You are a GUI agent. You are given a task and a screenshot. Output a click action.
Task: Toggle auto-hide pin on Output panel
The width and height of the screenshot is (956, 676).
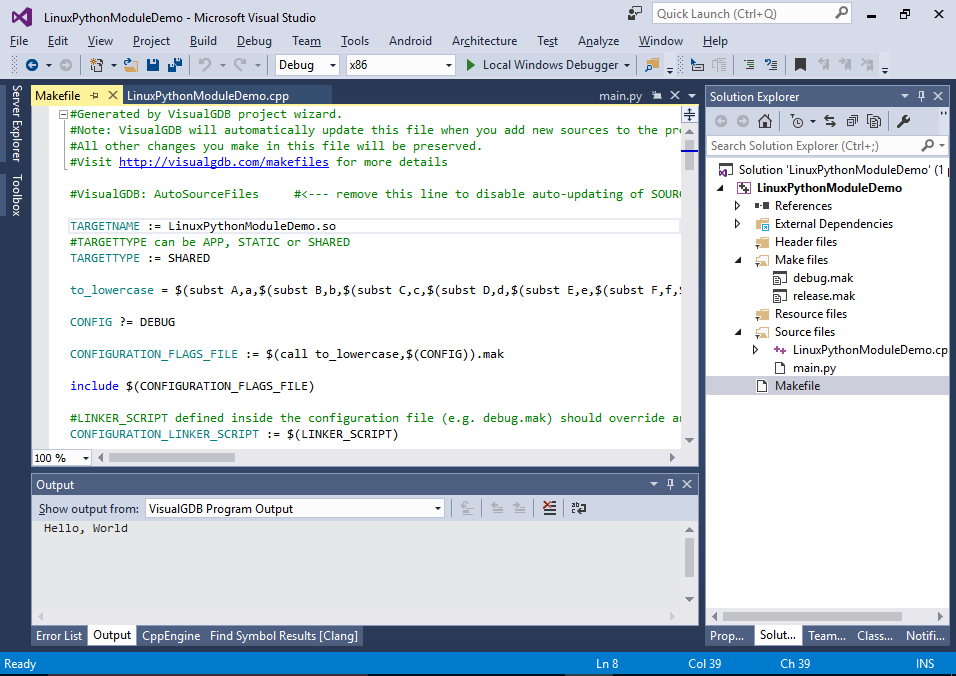670,484
